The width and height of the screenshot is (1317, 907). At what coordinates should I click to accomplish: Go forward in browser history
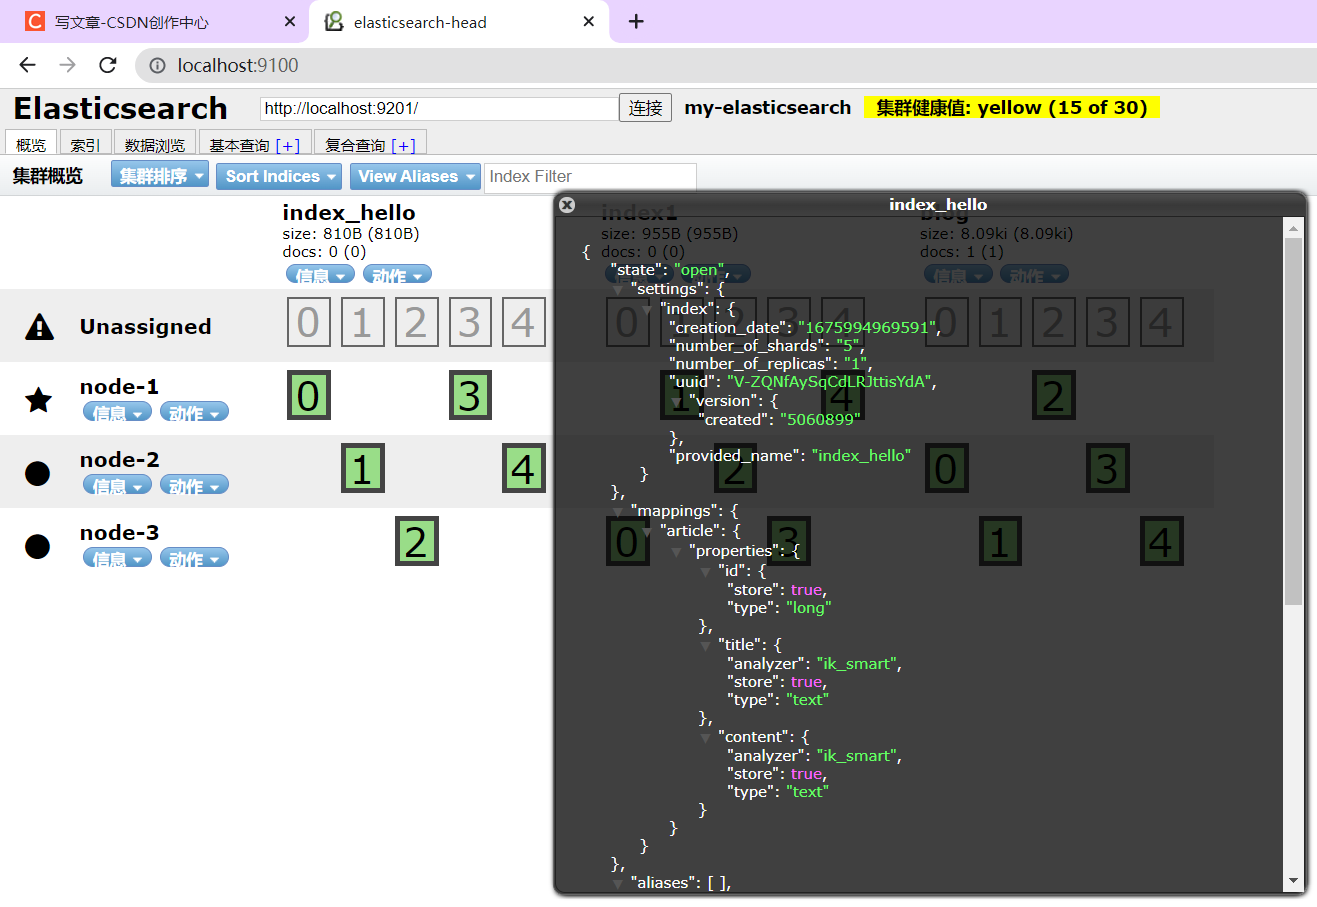pyautogui.click(x=67, y=65)
